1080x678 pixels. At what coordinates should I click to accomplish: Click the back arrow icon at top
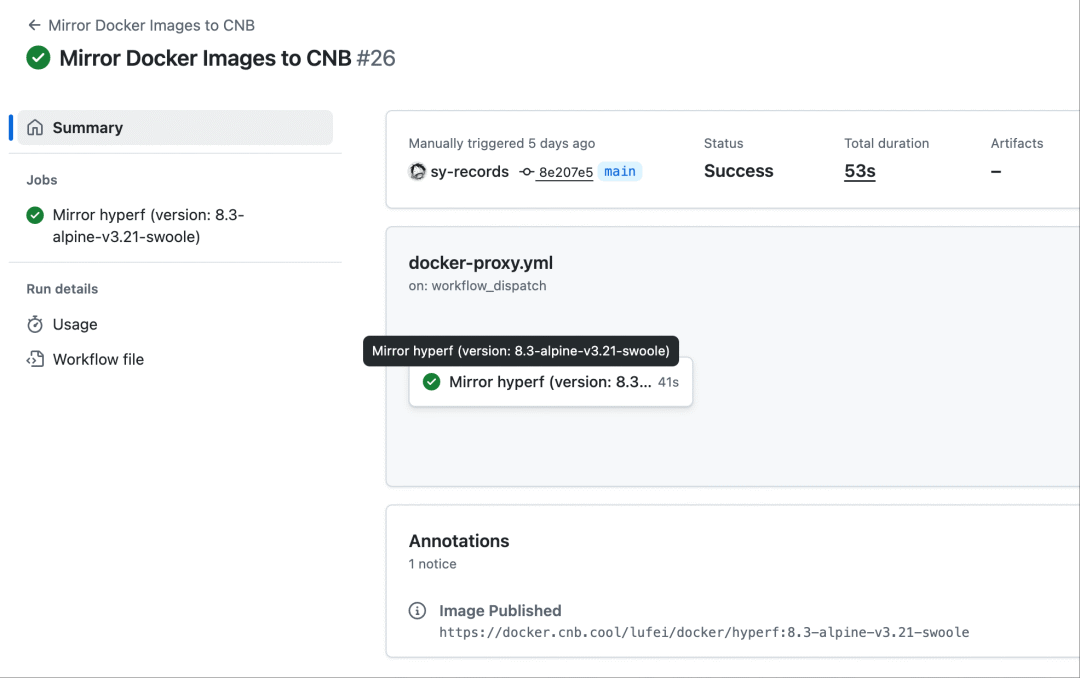34,25
